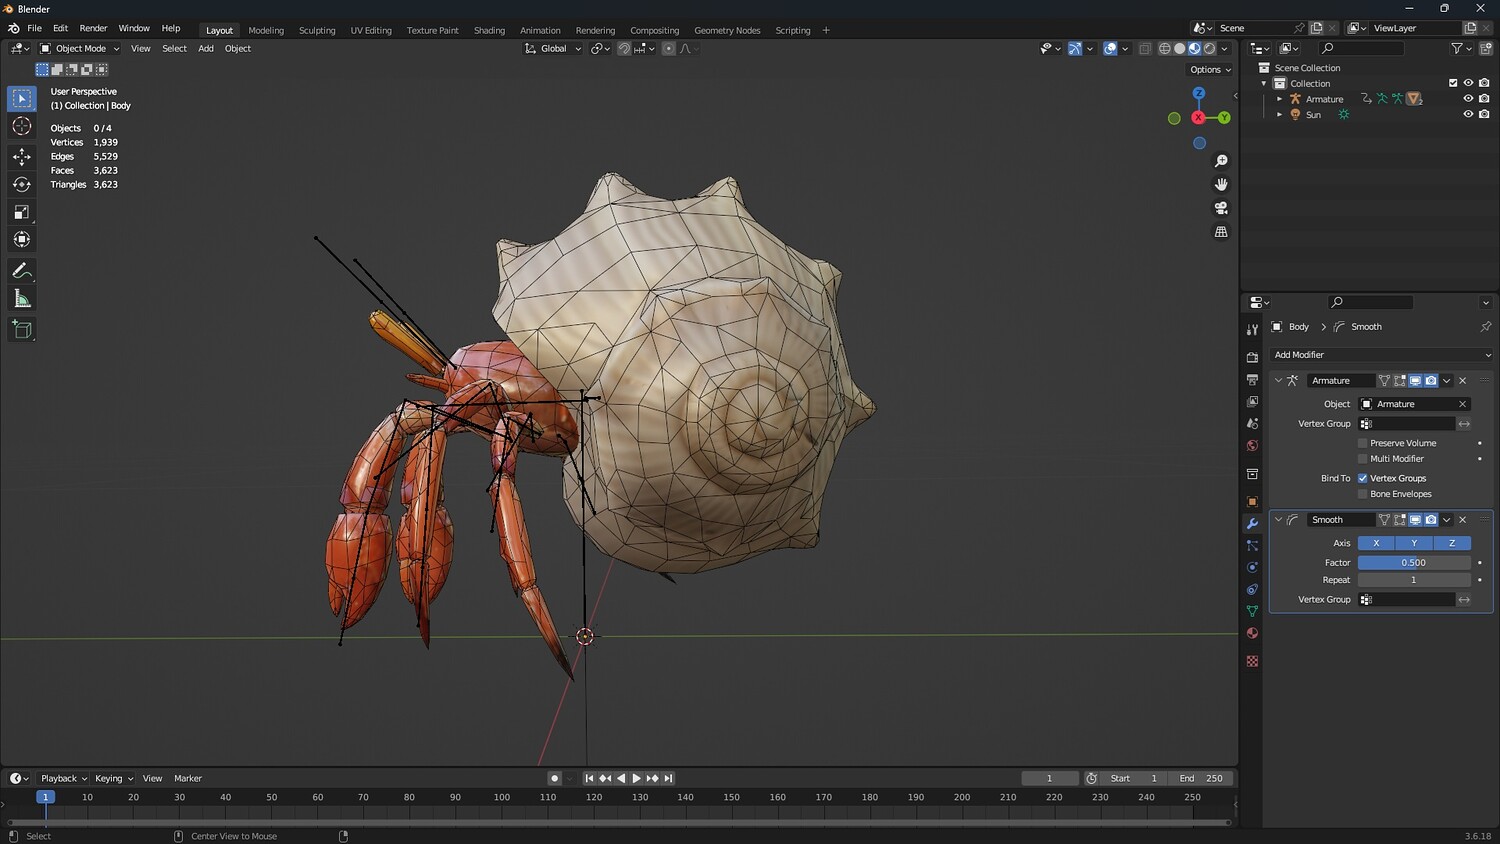This screenshot has height=844, width=1500.
Task: Select the Annotate pencil tool
Action: [x=21, y=271]
